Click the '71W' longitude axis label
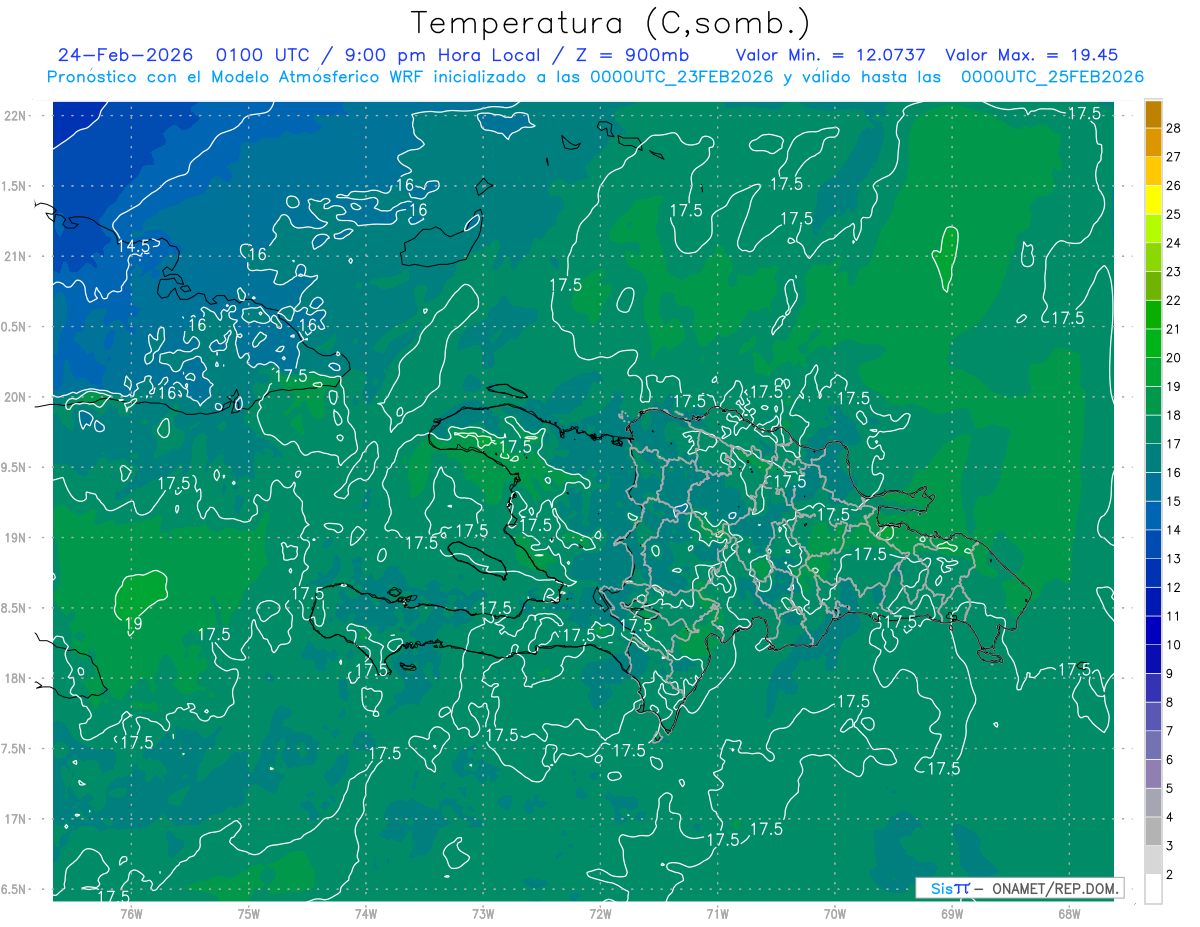Screen dimensions: 1200x927 (717, 914)
